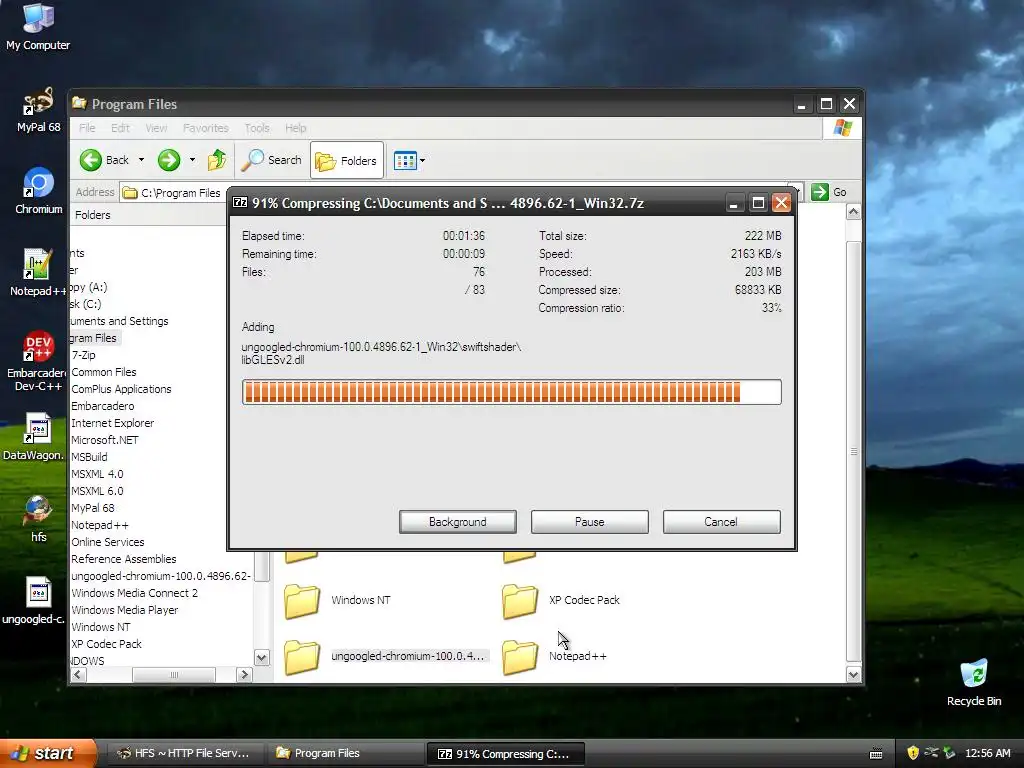Viewport: 1024px width, 768px height.
Task: Open Chromium desktop shortcut
Action: point(39,191)
